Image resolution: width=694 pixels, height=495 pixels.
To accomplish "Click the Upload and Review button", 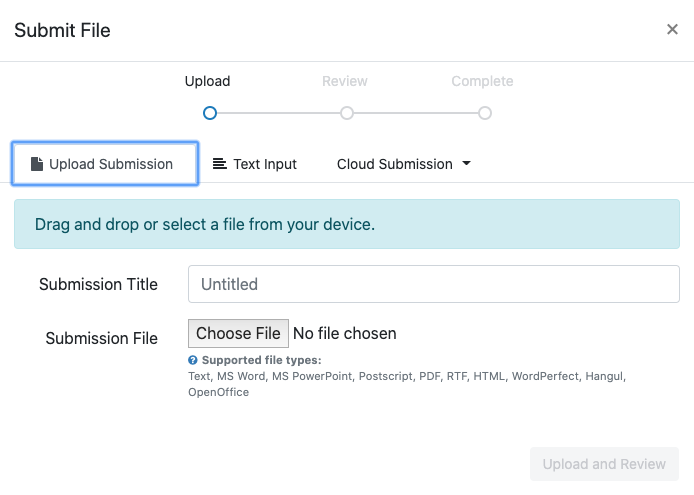I will (604, 464).
